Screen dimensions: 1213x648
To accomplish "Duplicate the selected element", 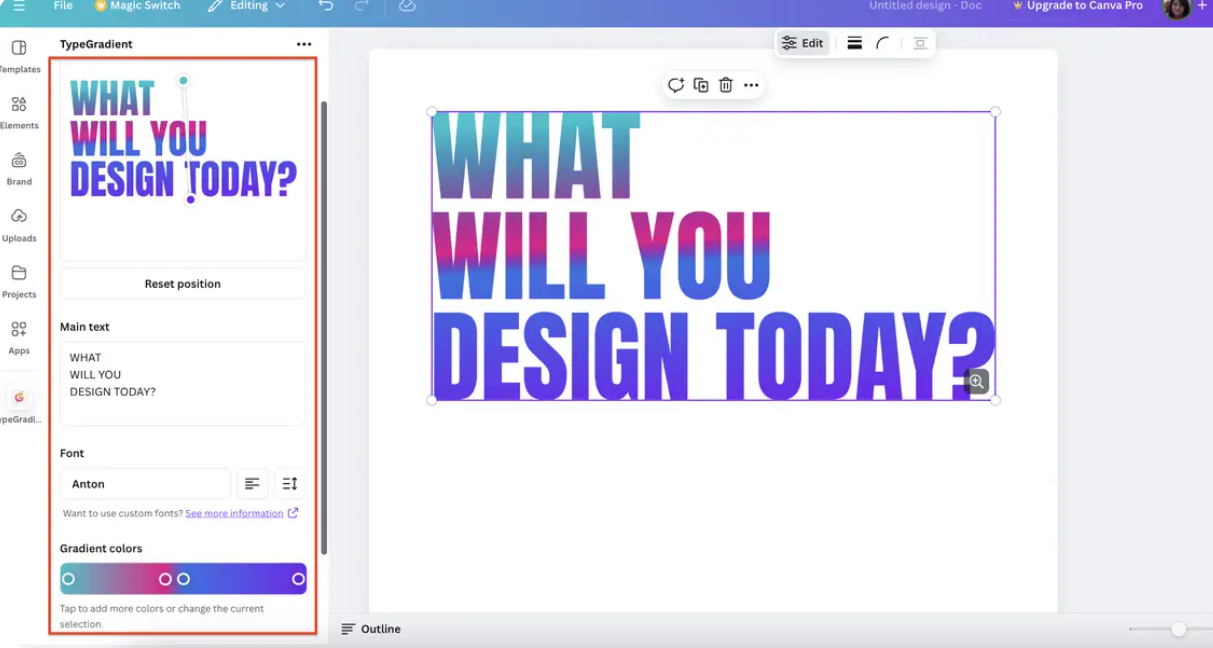I will (x=701, y=85).
